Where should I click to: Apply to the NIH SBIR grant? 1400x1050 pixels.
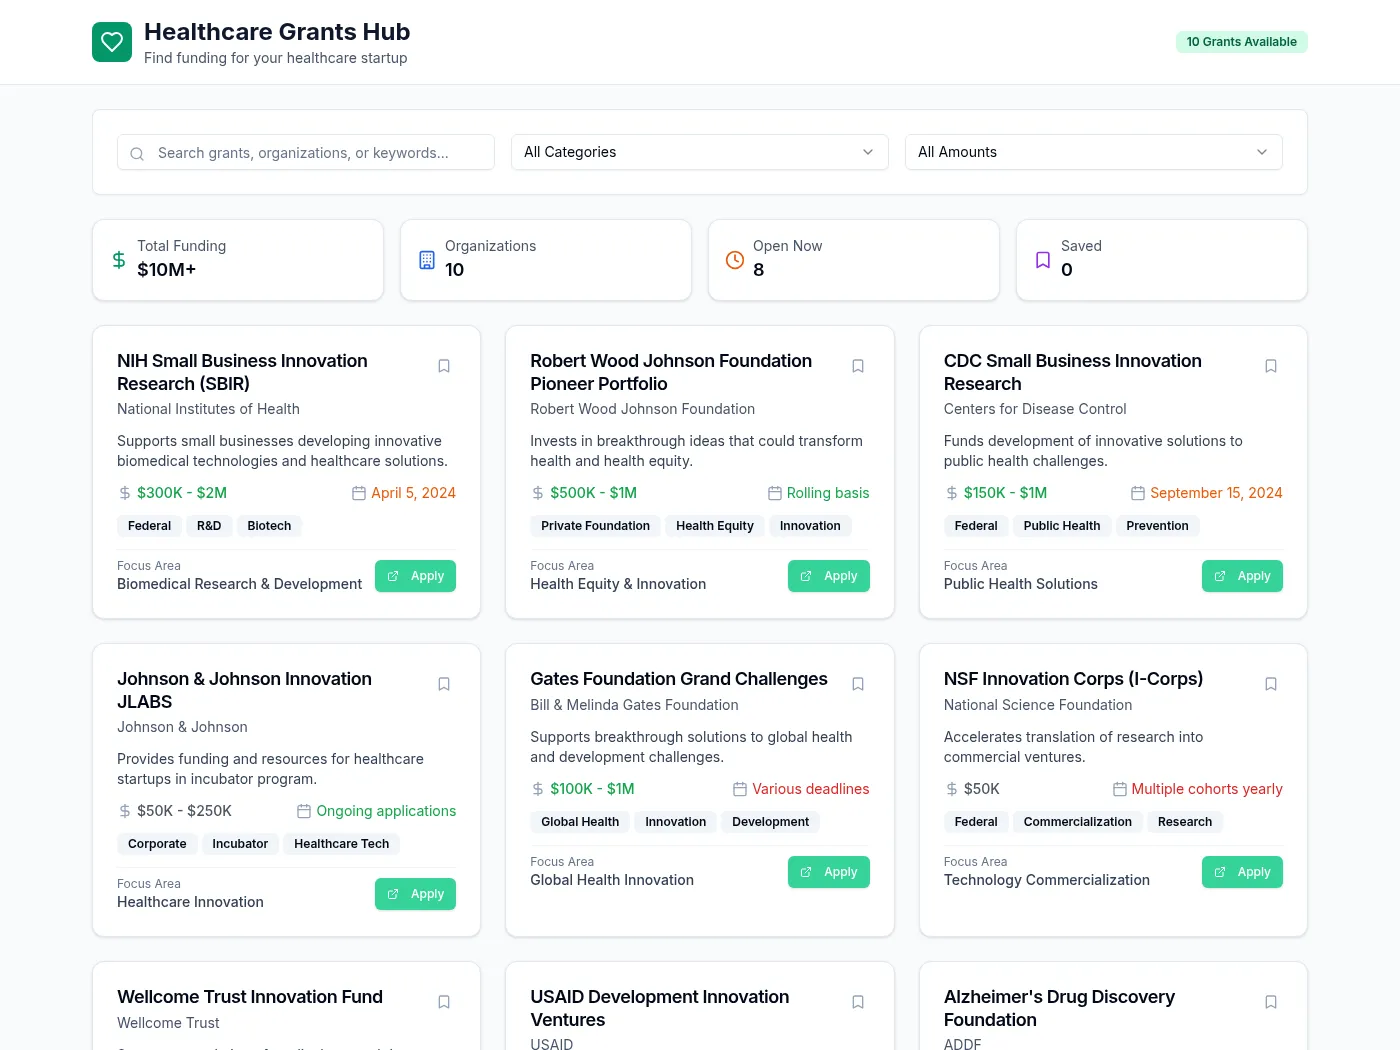[415, 576]
